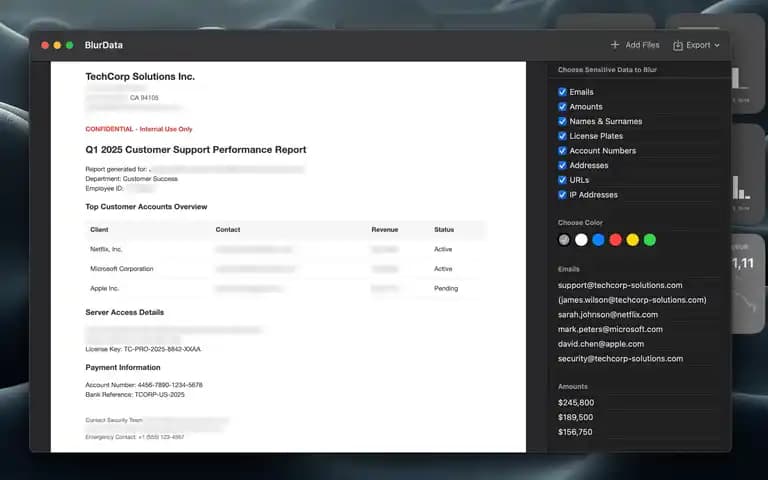
Task: Click the Add Files plus icon
Action: [615, 45]
